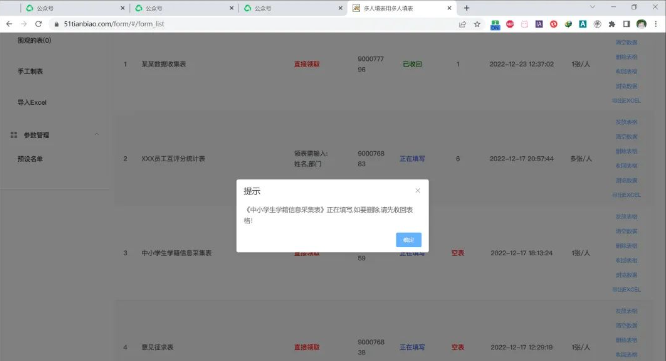Close the 提示 dialog with its X
The image size is (666, 361).
click(418, 191)
